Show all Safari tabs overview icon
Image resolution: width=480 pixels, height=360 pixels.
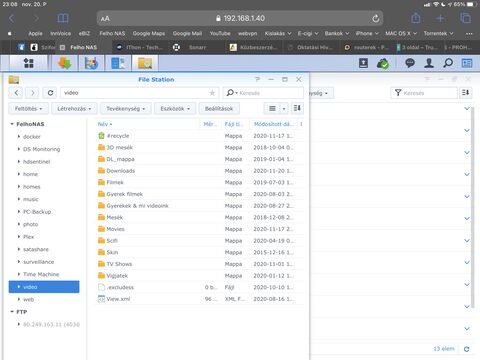point(465,18)
